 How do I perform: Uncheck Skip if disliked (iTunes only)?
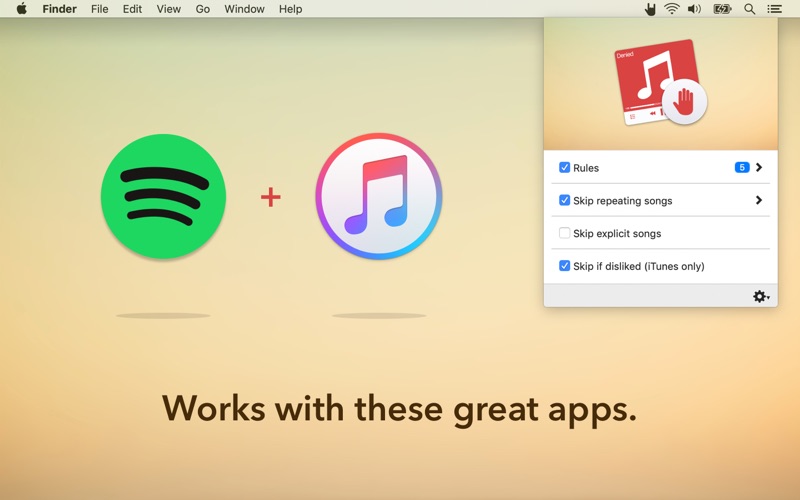[x=564, y=266]
